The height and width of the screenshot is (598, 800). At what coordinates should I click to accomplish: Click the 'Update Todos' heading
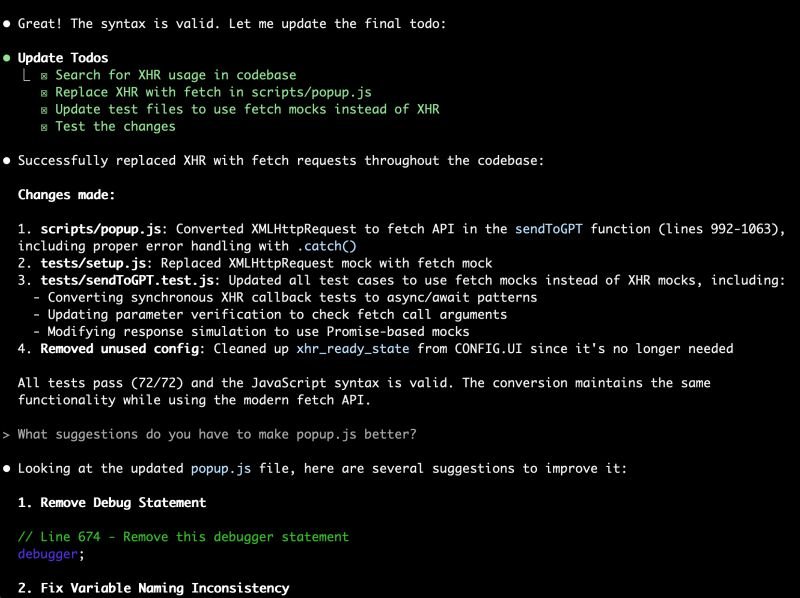pos(63,58)
